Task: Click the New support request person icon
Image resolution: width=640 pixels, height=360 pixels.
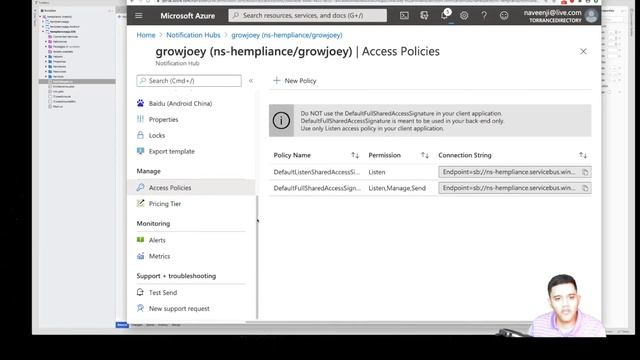Action: click(x=140, y=308)
